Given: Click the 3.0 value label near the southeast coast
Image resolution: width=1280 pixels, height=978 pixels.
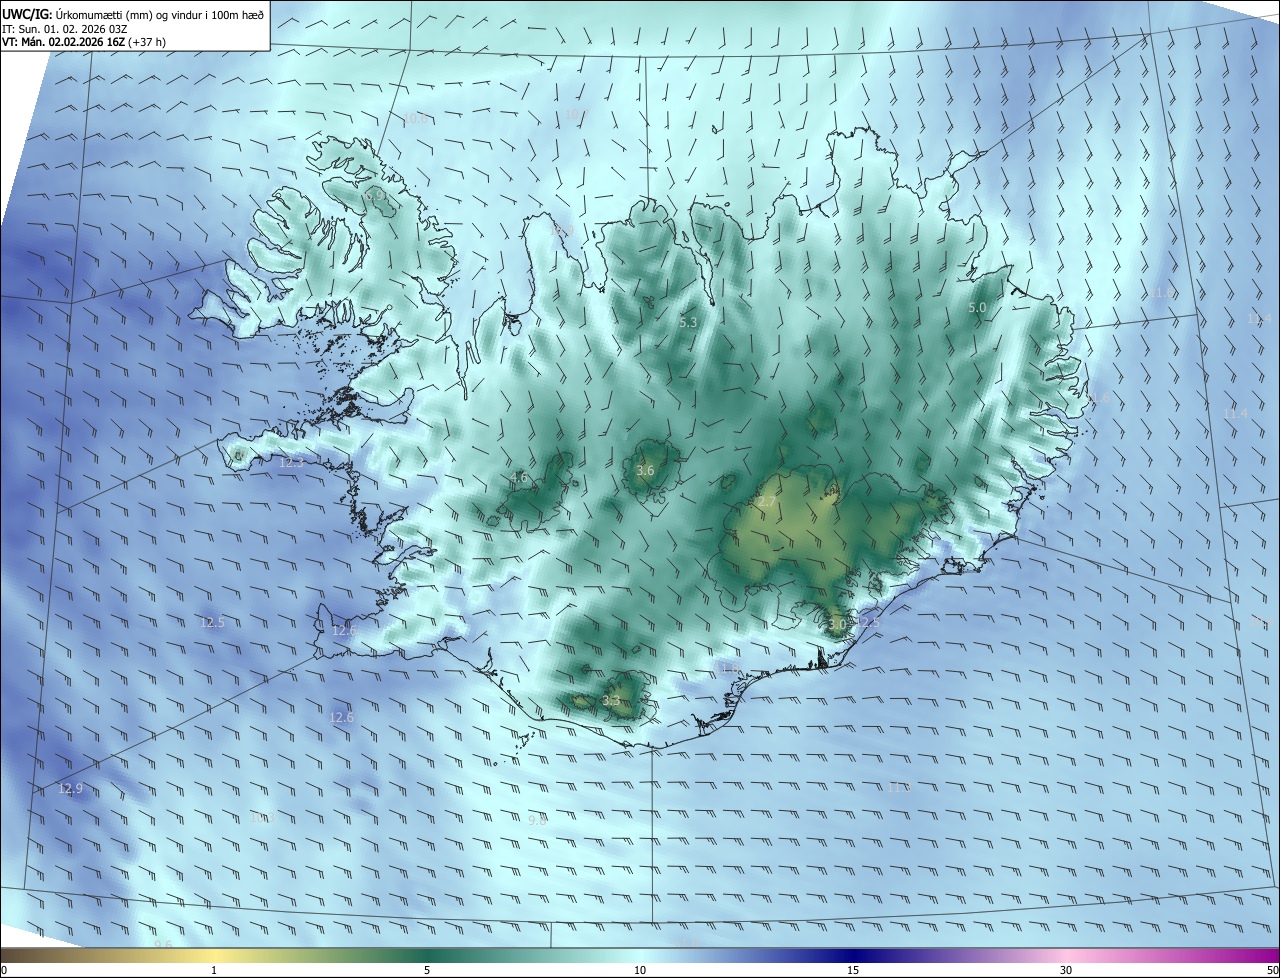Looking at the screenshot, I should coord(837,623).
